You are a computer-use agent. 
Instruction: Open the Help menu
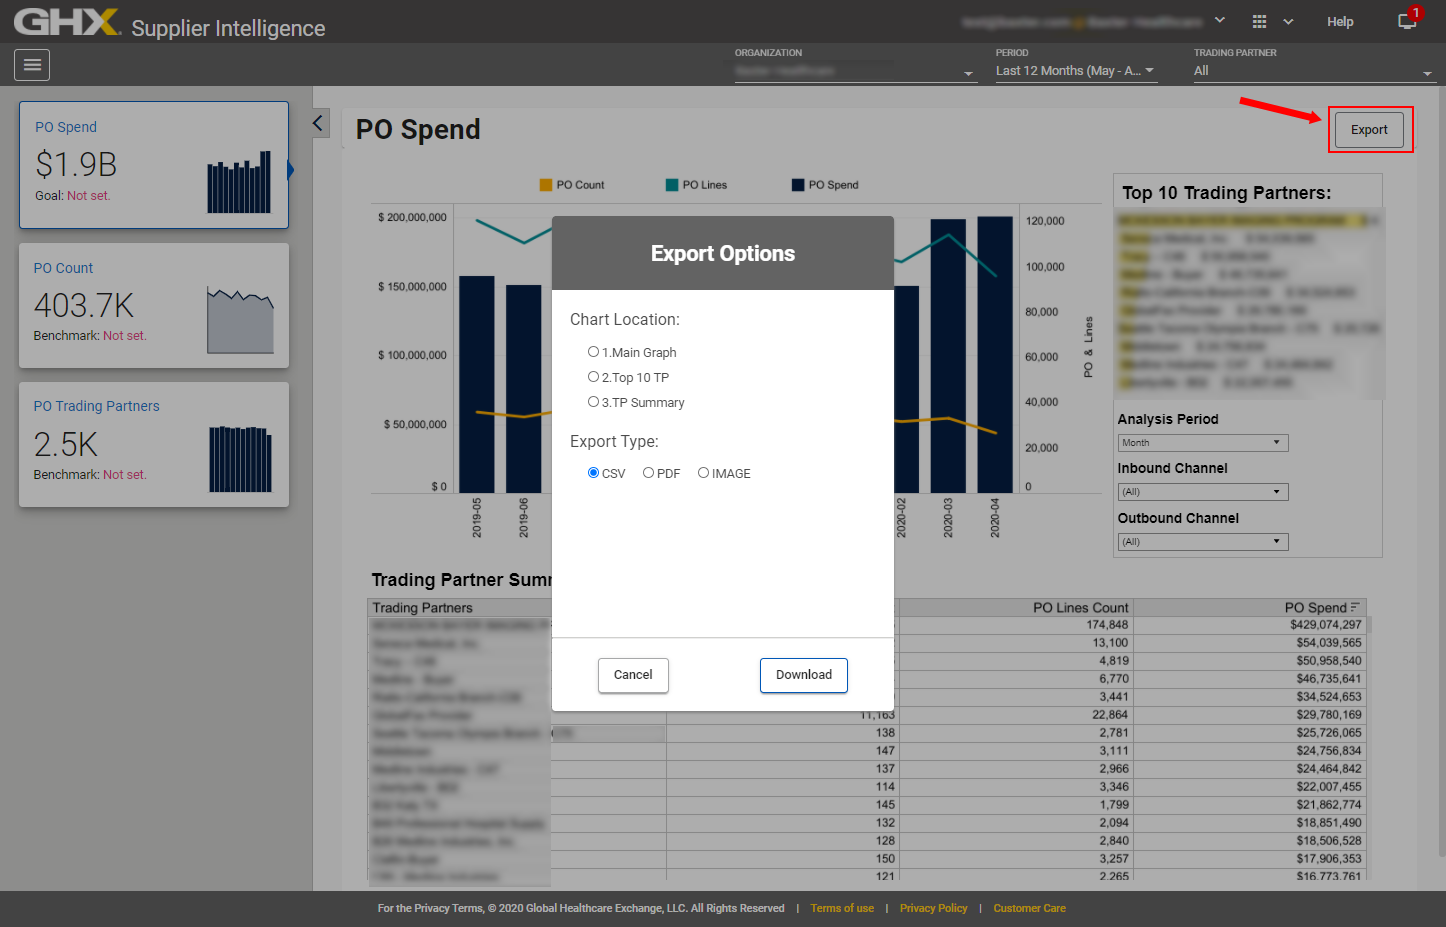coord(1340,21)
